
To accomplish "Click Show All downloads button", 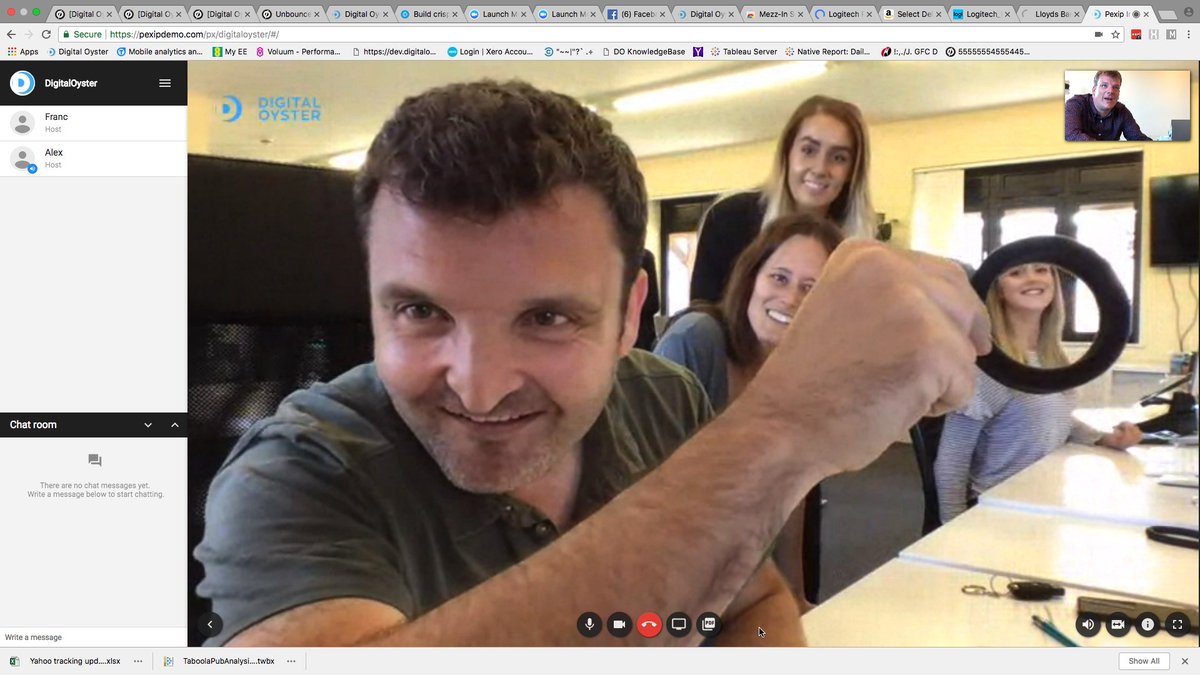I will point(1144,661).
